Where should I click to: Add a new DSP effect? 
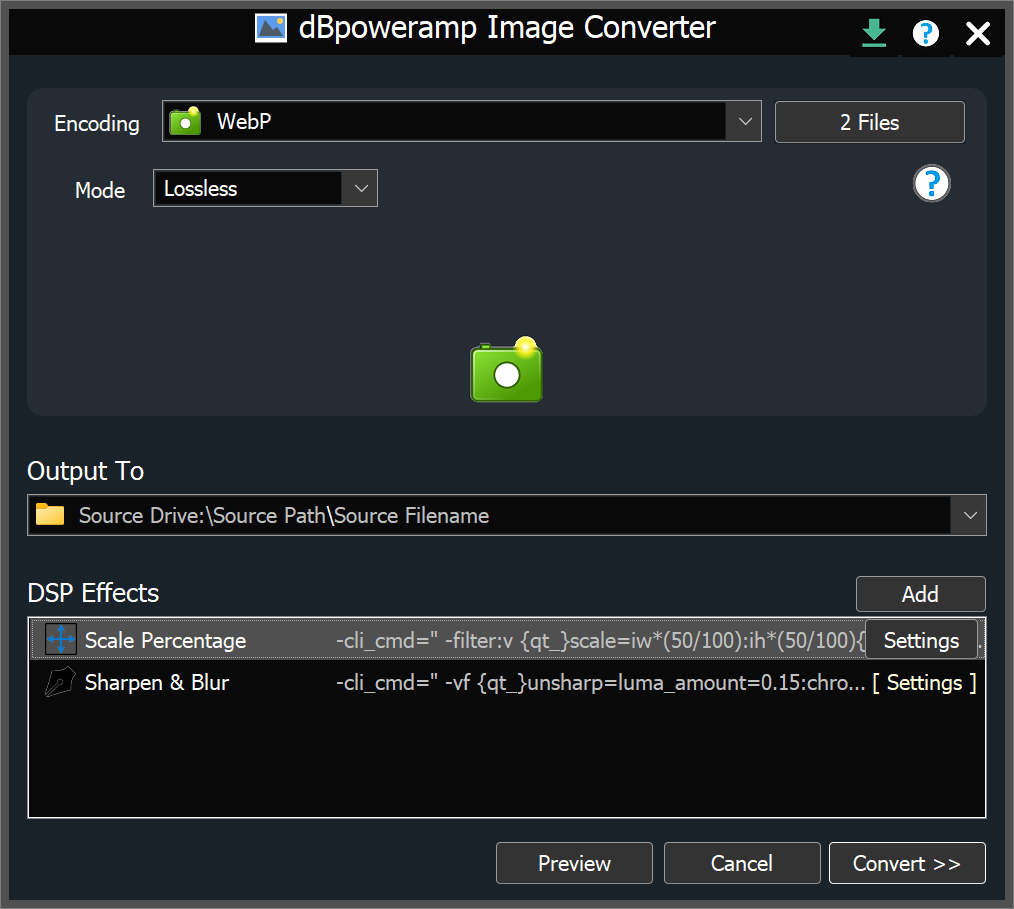tap(920, 594)
